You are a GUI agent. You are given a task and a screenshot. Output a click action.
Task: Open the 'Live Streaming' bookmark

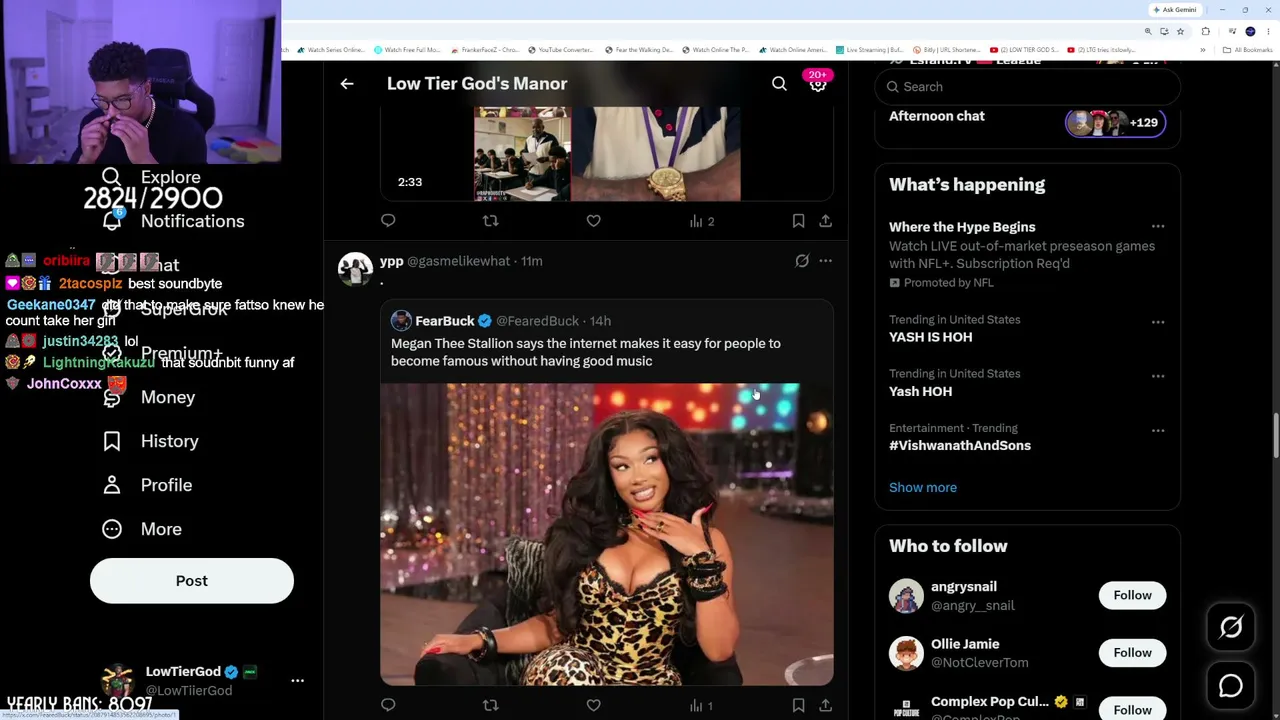point(870,50)
